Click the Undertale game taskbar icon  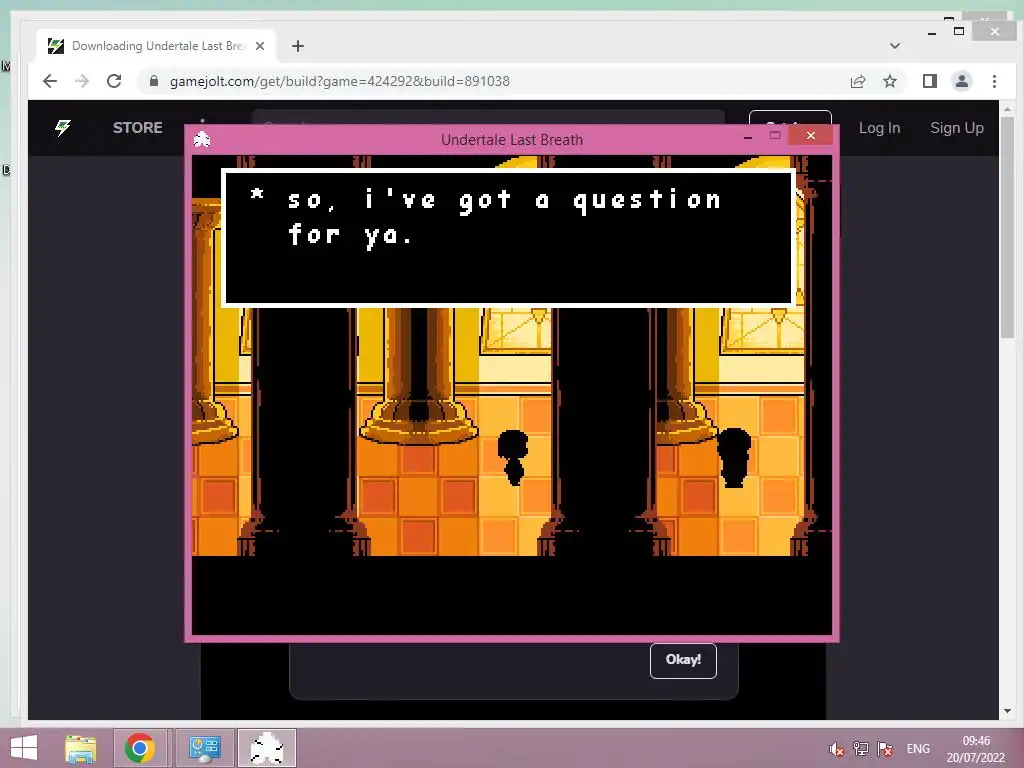pos(266,748)
